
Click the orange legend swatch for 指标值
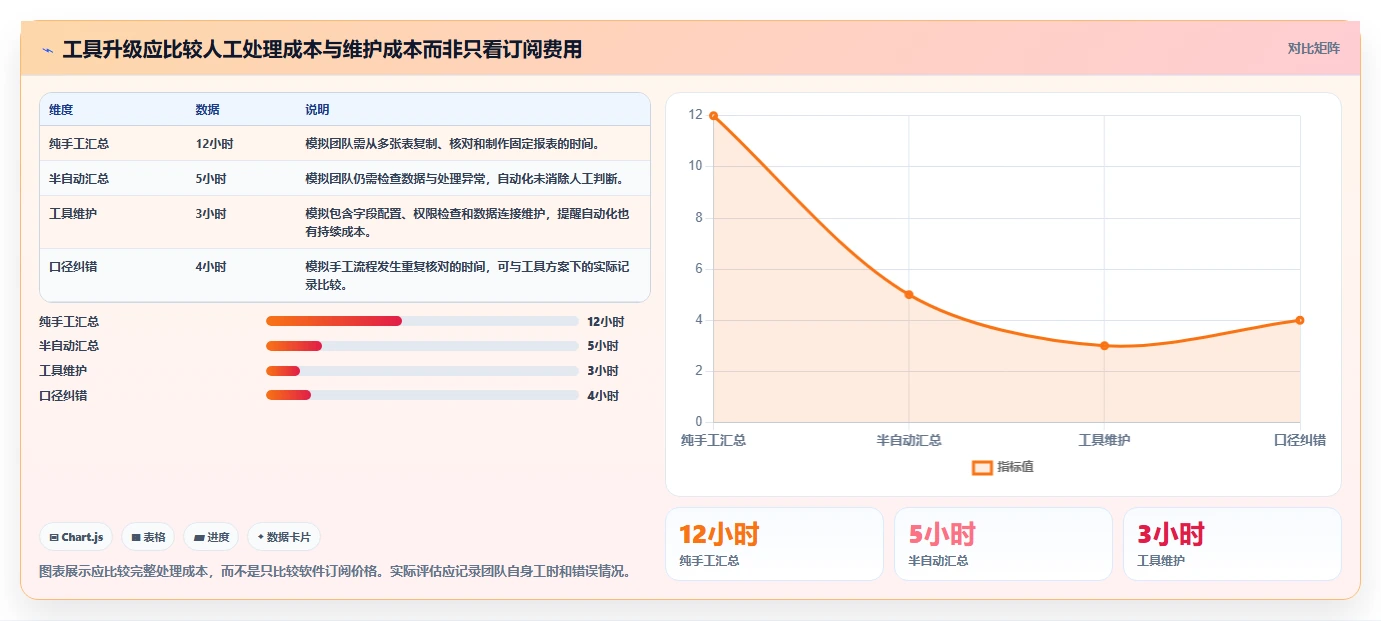pos(983,467)
